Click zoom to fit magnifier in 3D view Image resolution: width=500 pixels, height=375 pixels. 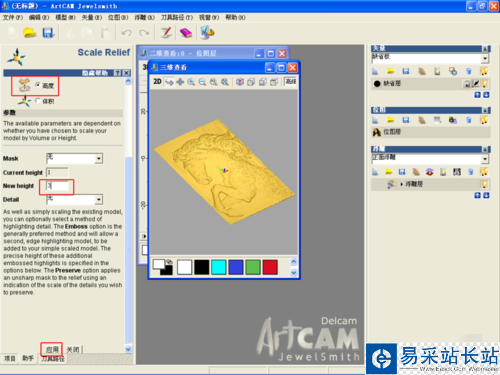(x=225, y=82)
